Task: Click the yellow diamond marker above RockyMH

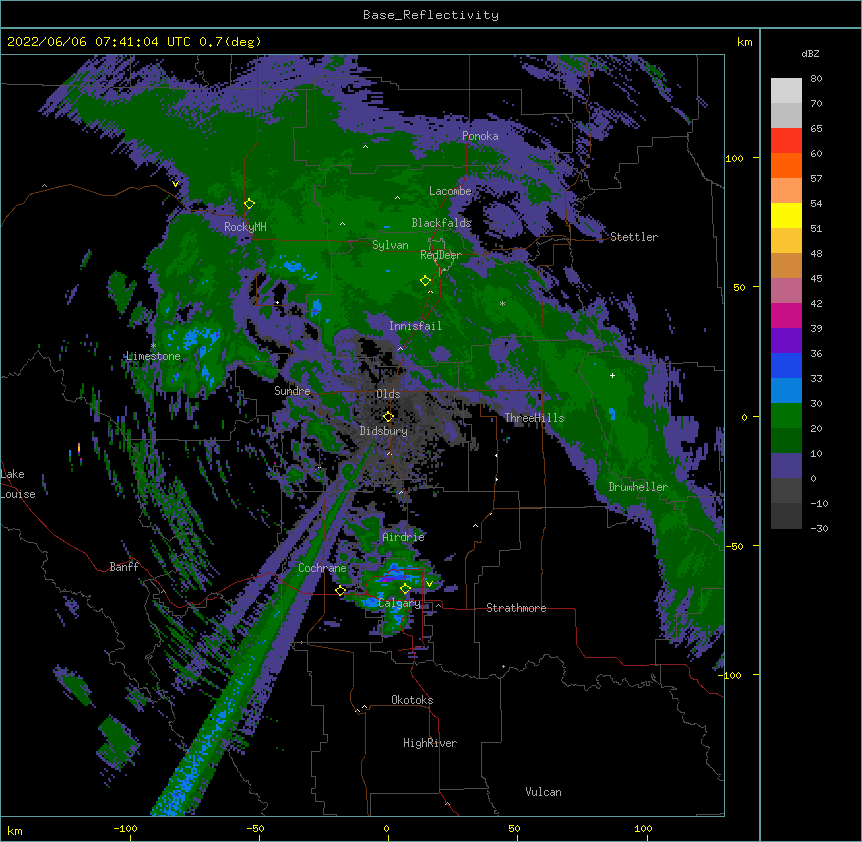Action: [250, 204]
